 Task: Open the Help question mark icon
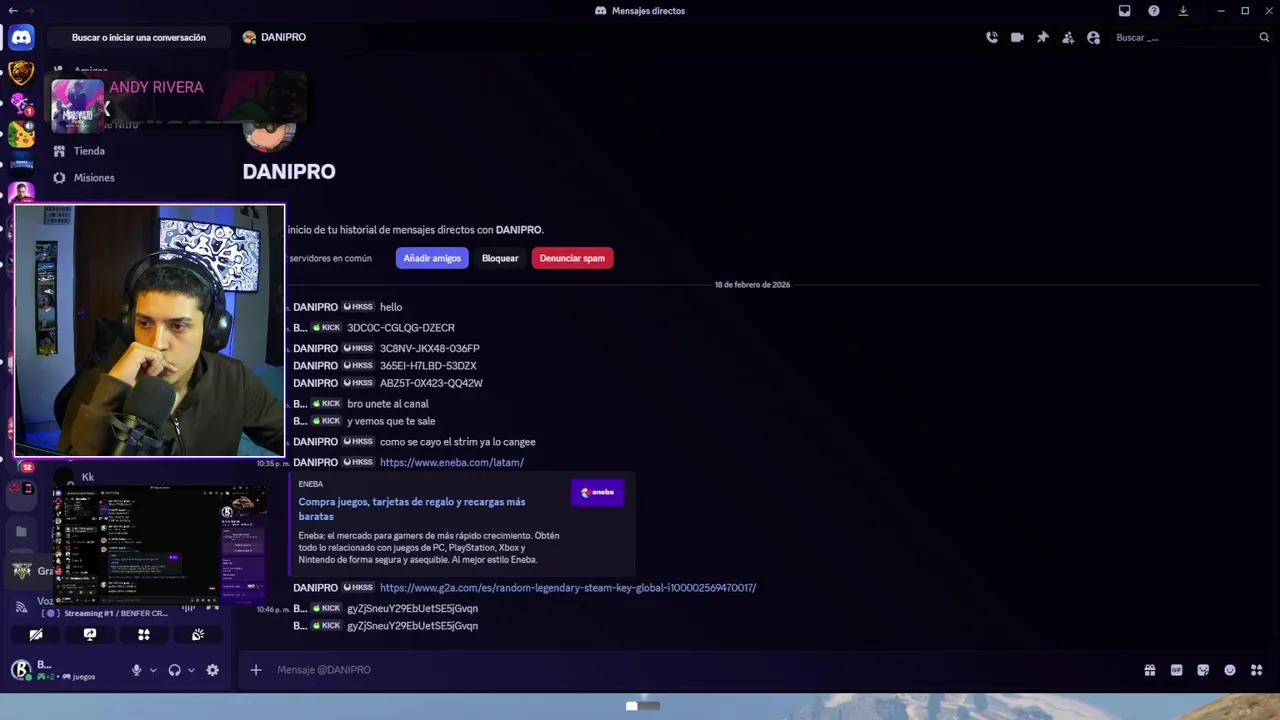coord(1154,10)
